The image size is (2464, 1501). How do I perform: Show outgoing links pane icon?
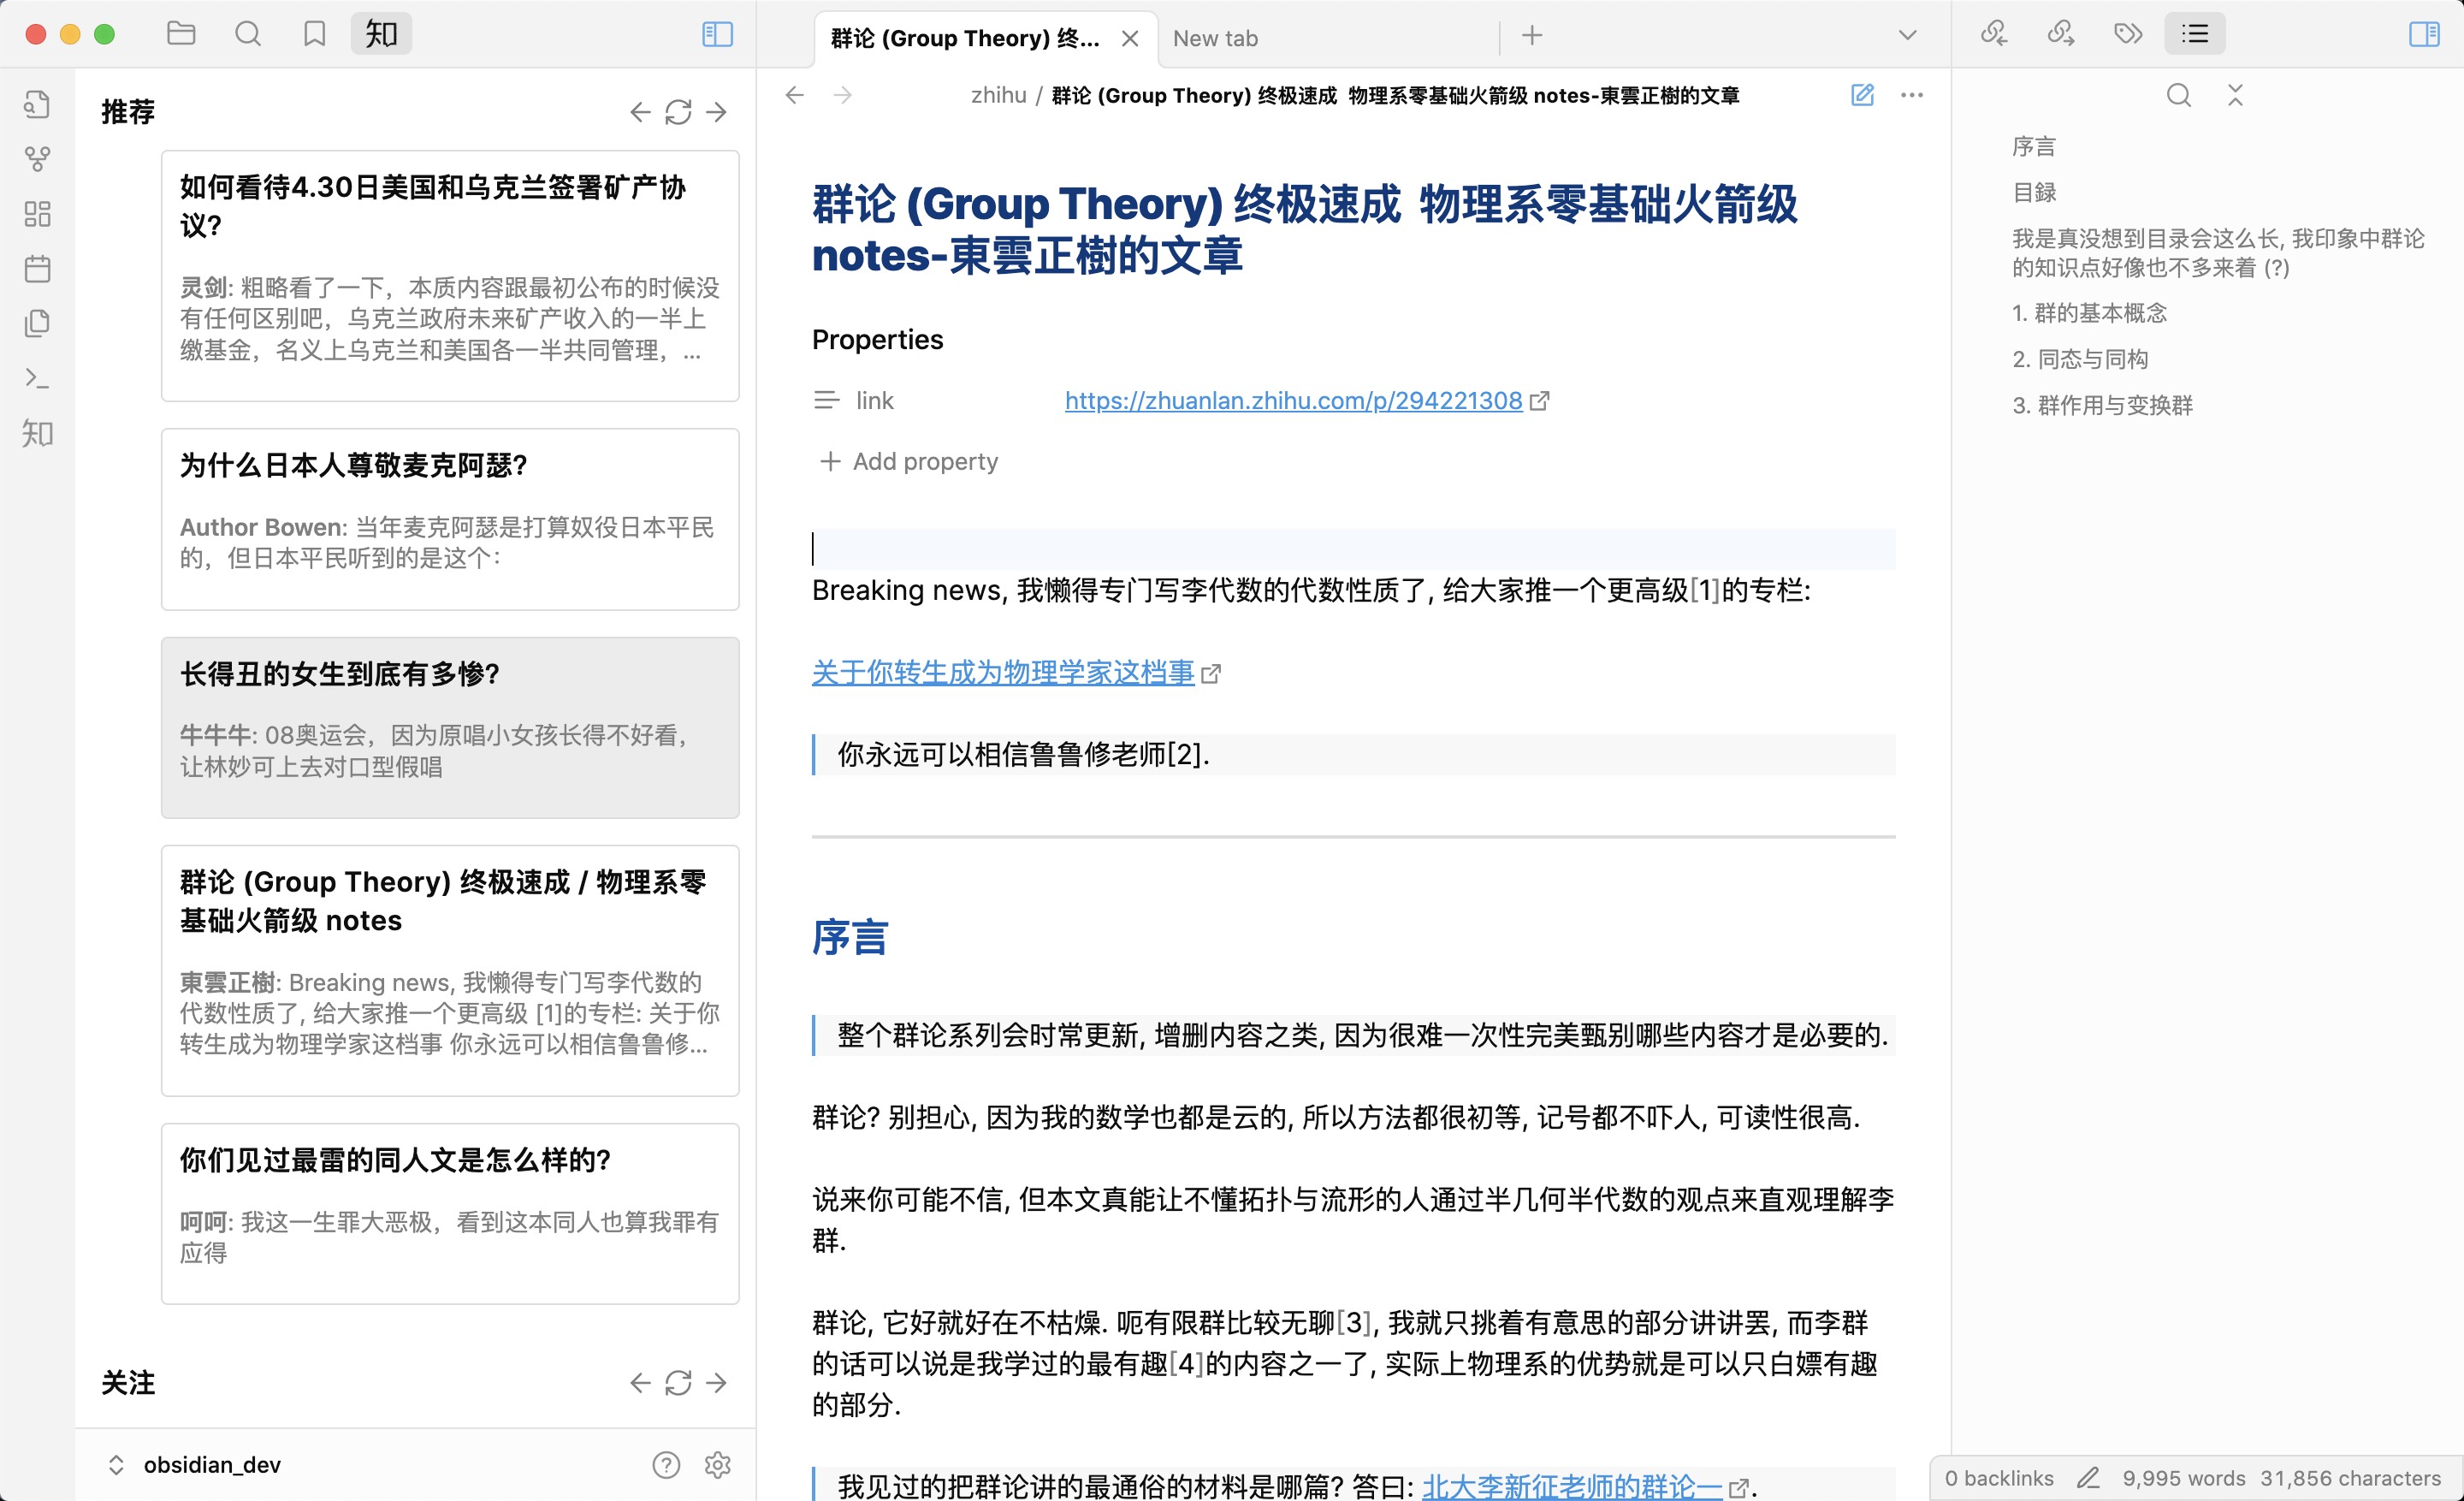coord(2060,34)
